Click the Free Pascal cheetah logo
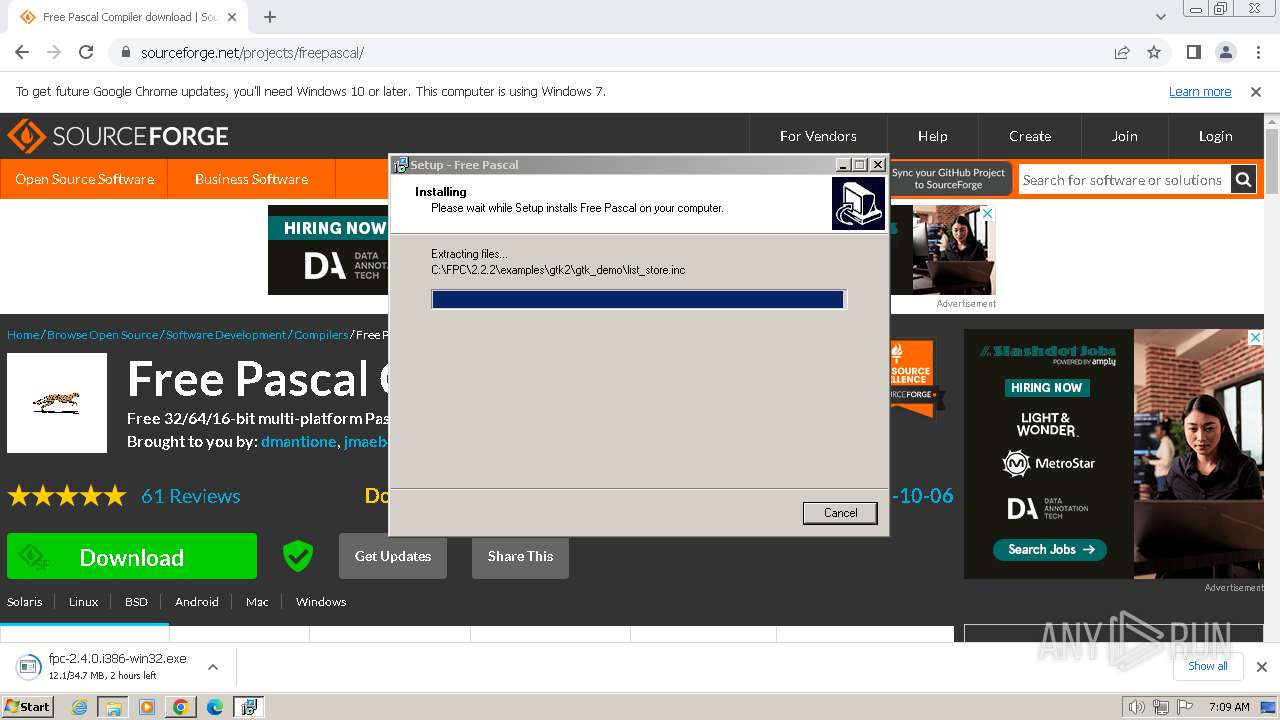Viewport: 1280px width, 720px height. [57, 403]
